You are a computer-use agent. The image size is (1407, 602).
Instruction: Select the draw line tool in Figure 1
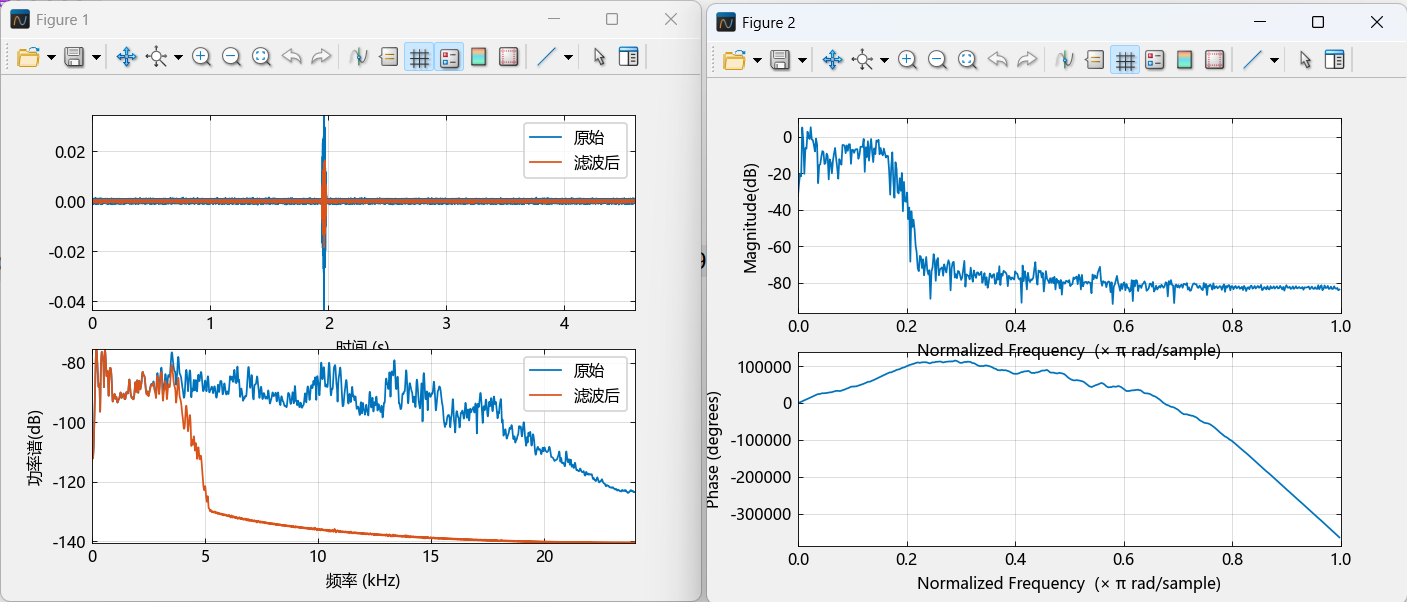tap(546, 57)
